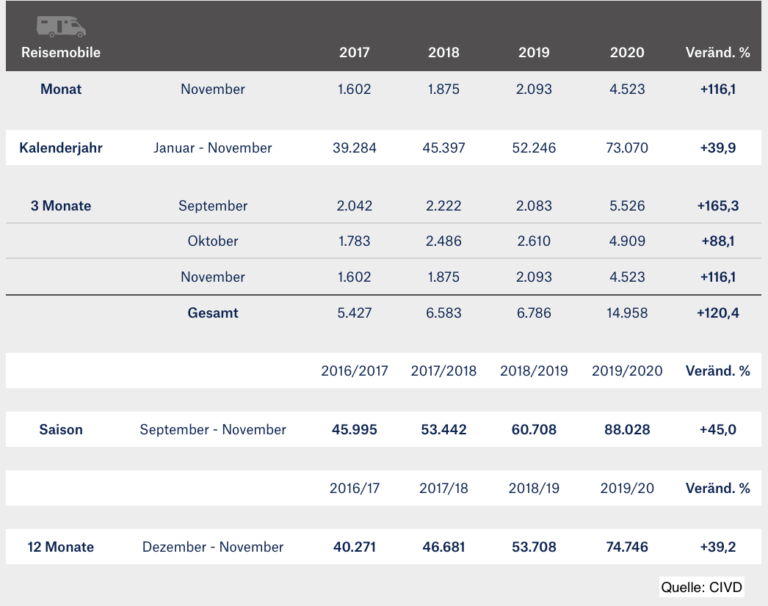Click the motorhome icon in header

tap(61, 26)
